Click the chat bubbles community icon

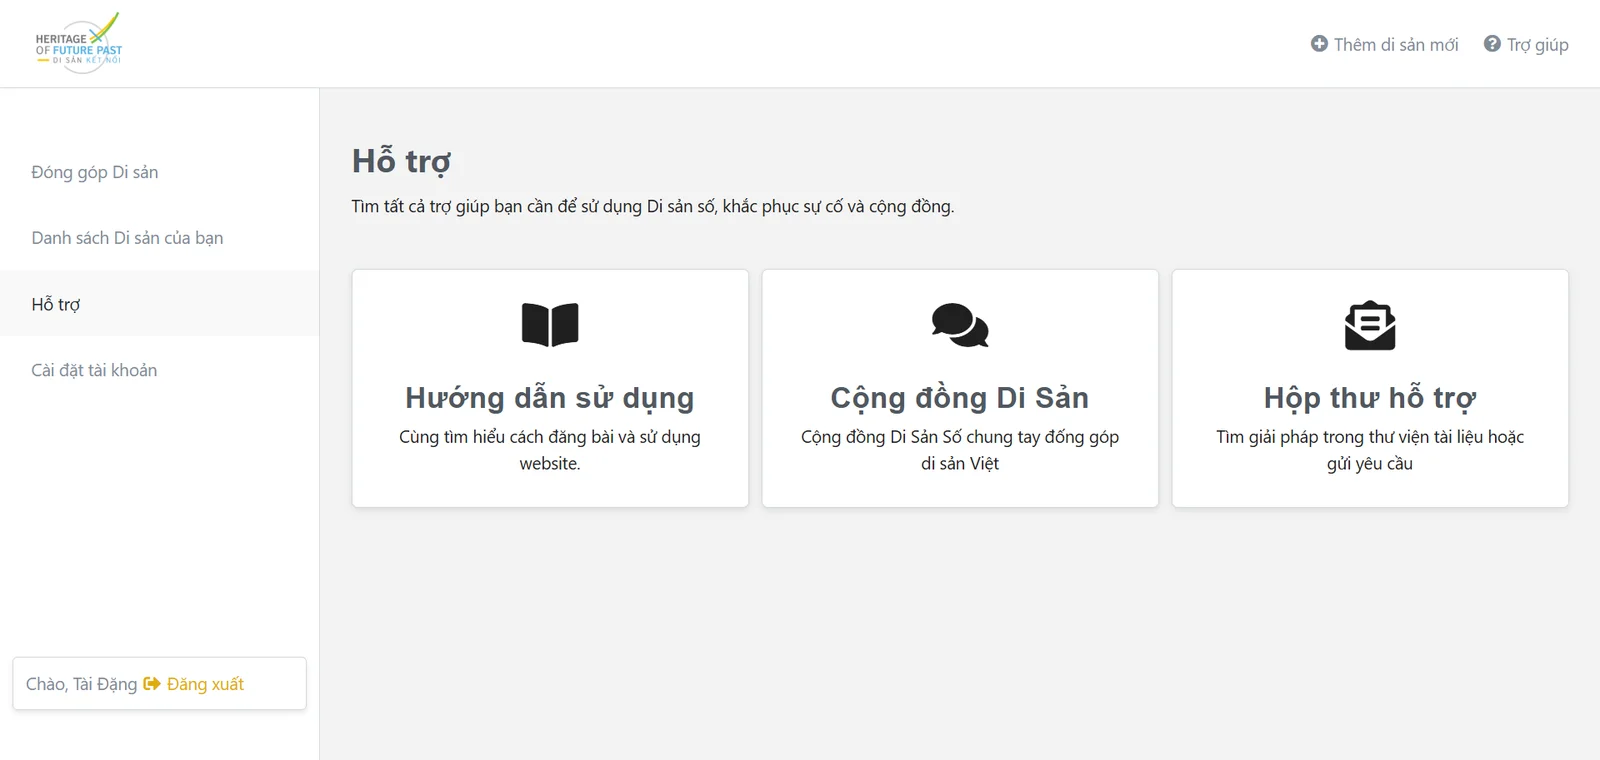[960, 325]
